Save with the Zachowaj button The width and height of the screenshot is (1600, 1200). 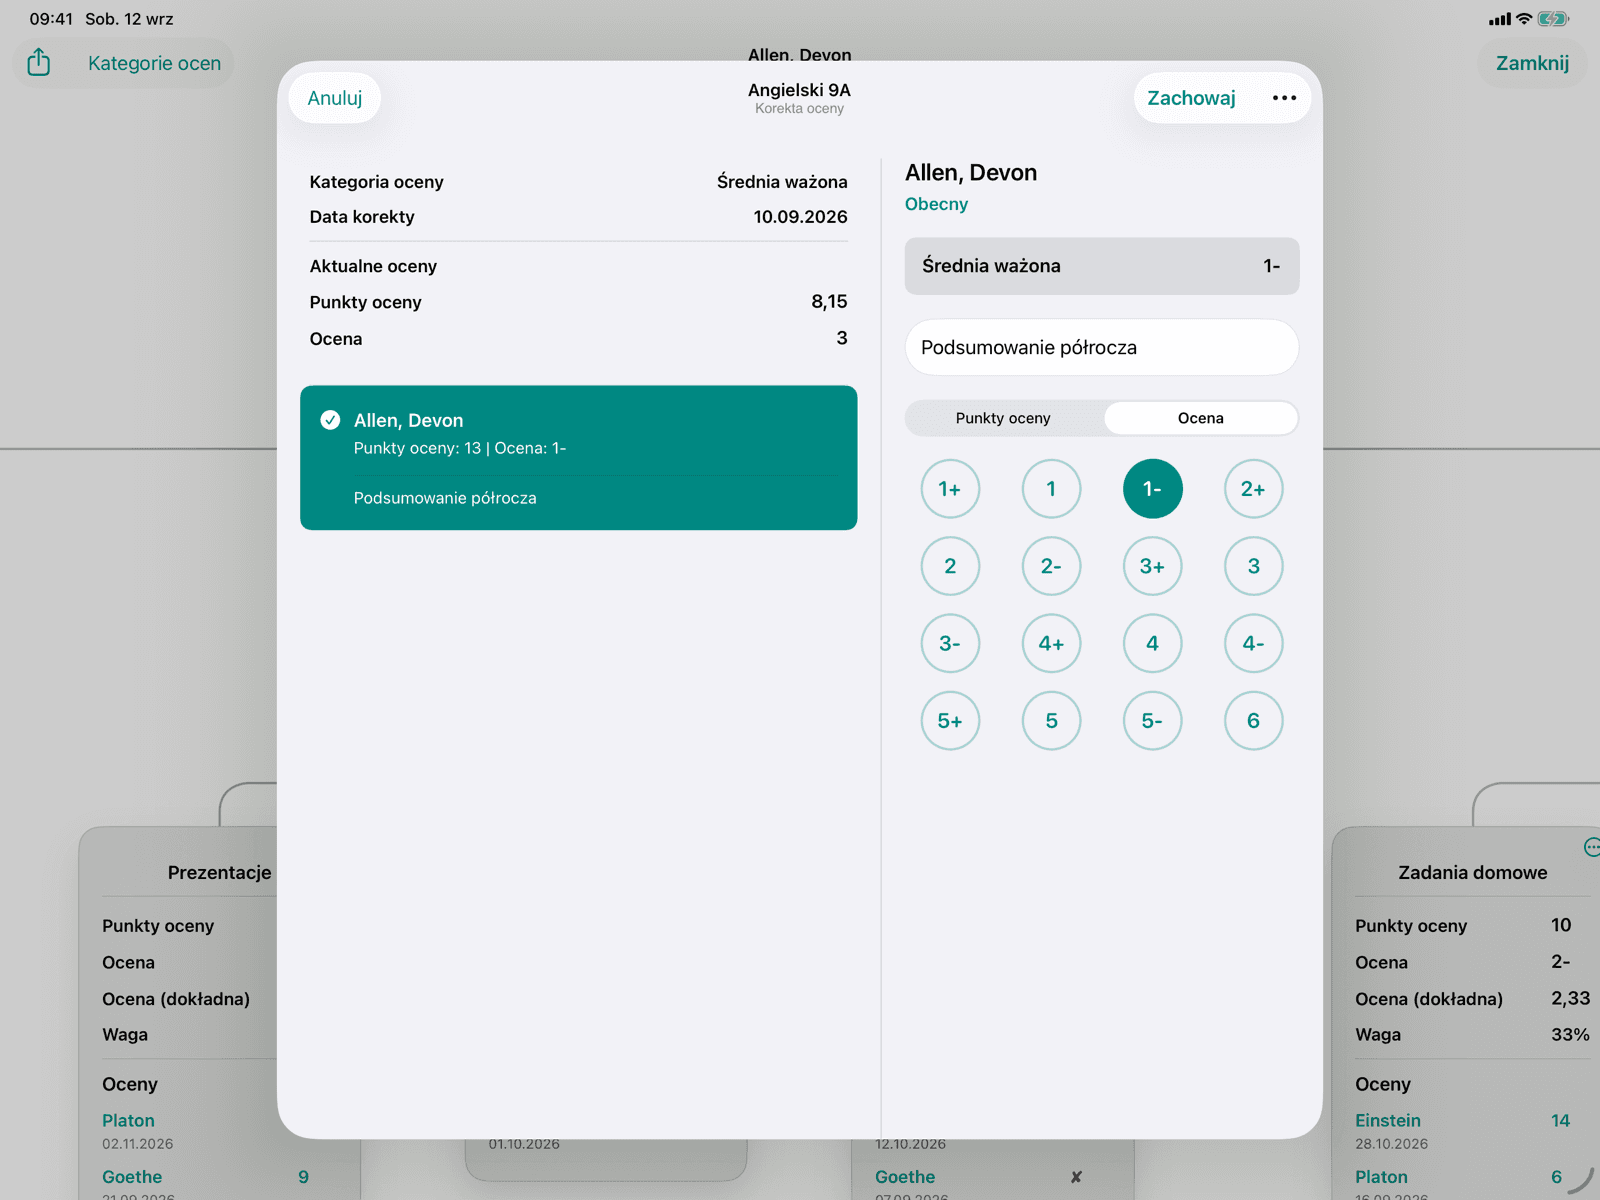[x=1191, y=98]
